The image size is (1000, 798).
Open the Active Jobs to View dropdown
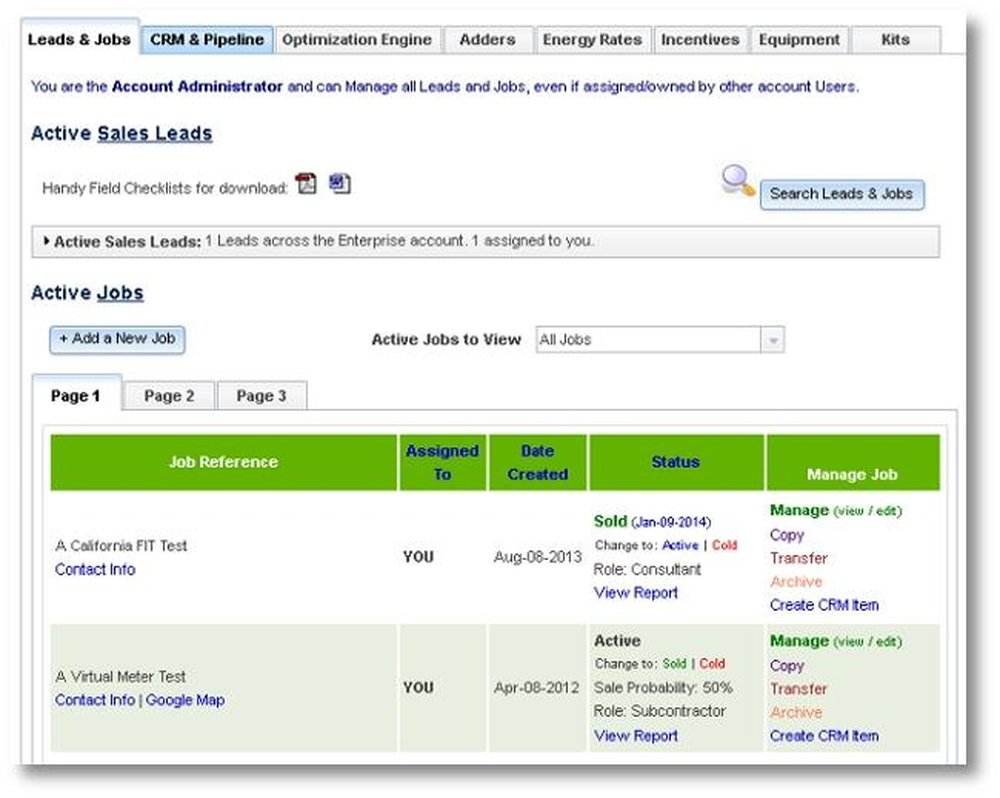point(660,339)
